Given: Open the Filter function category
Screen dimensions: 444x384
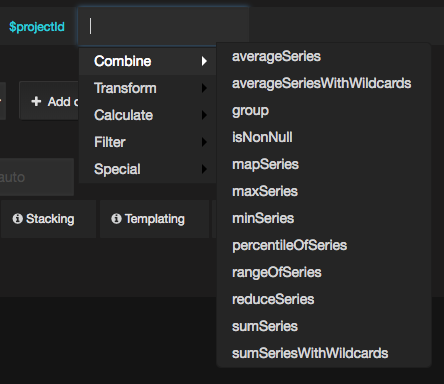Looking at the screenshot, I should 148,142.
